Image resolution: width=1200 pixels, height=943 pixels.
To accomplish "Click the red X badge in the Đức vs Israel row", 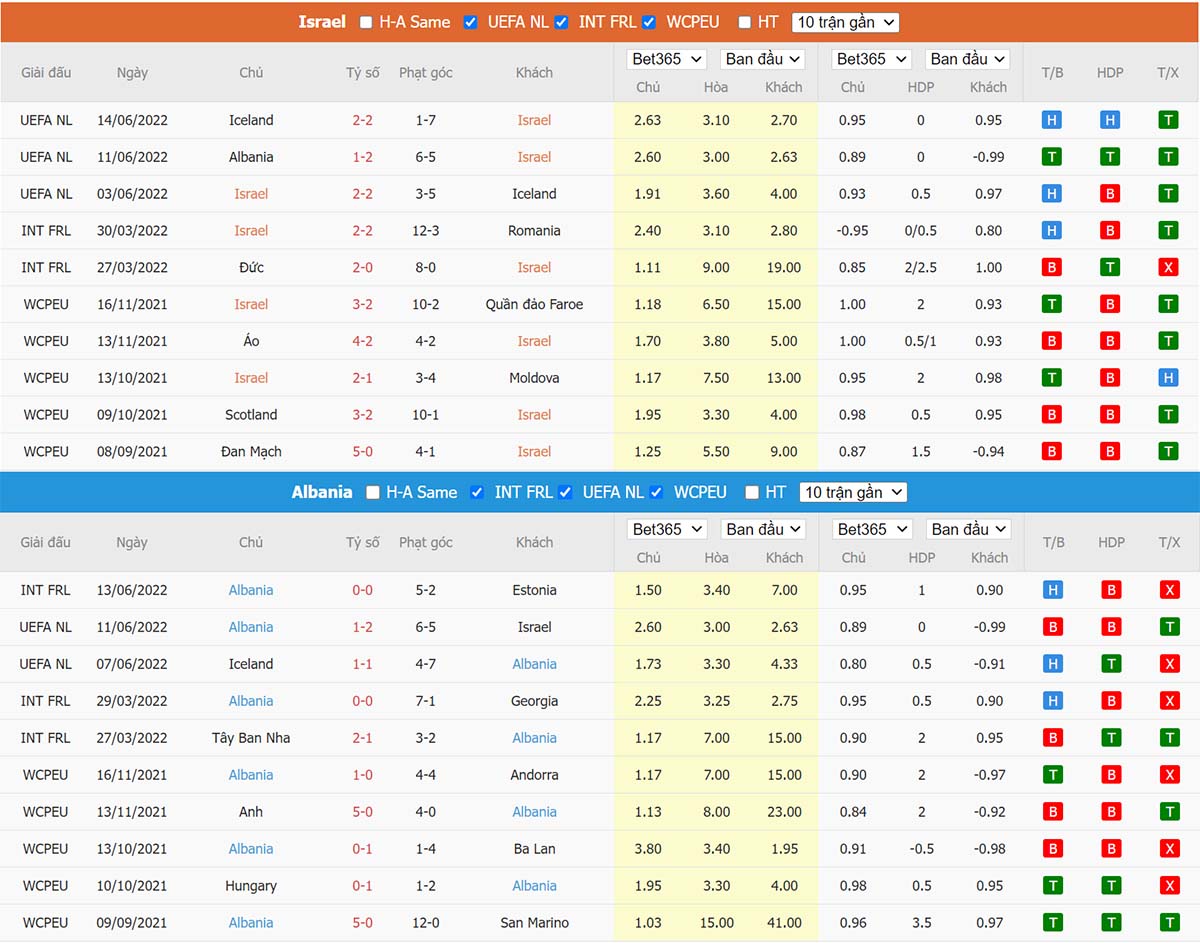I will pyautogui.click(x=1168, y=267).
